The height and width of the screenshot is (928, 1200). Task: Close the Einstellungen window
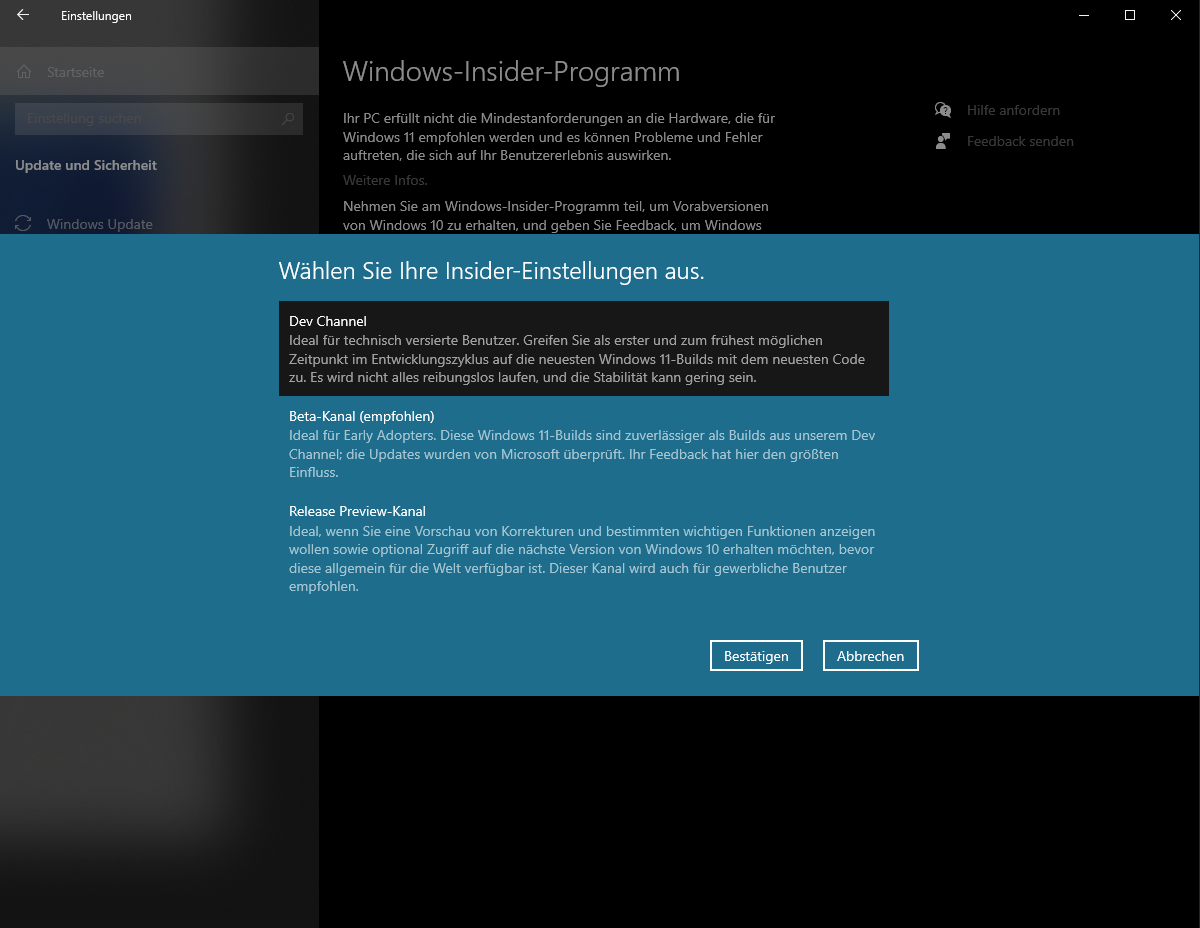1176,15
